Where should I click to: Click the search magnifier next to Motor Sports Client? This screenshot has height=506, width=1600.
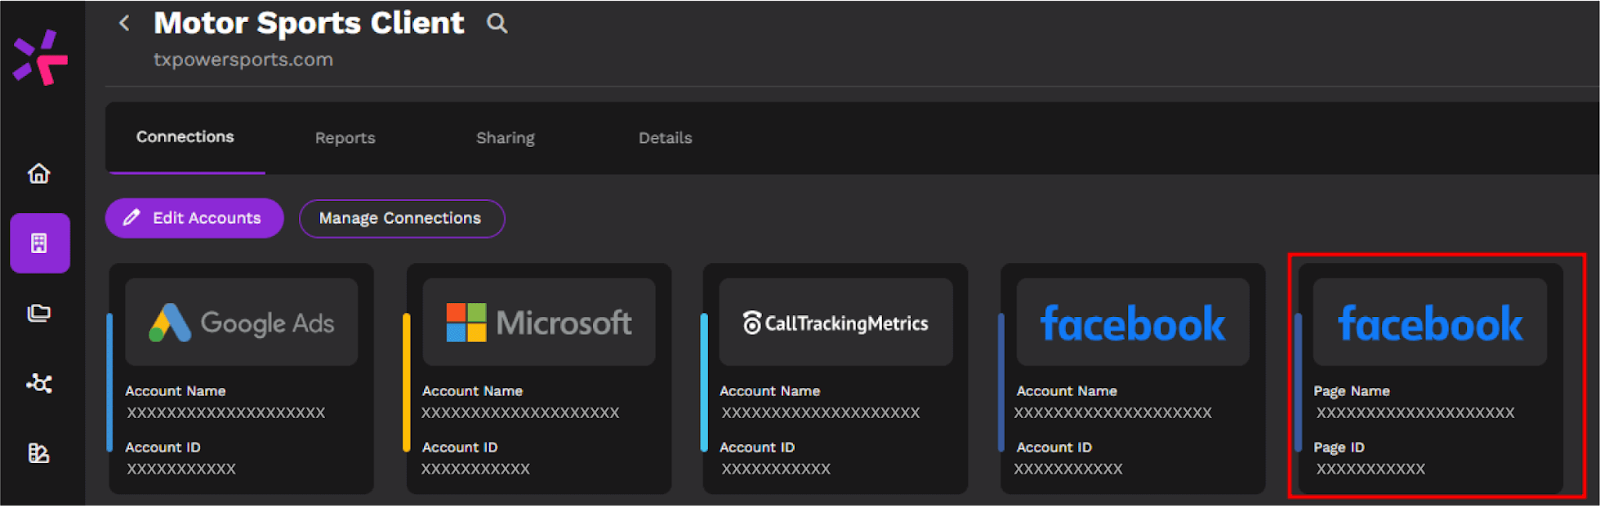click(497, 24)
